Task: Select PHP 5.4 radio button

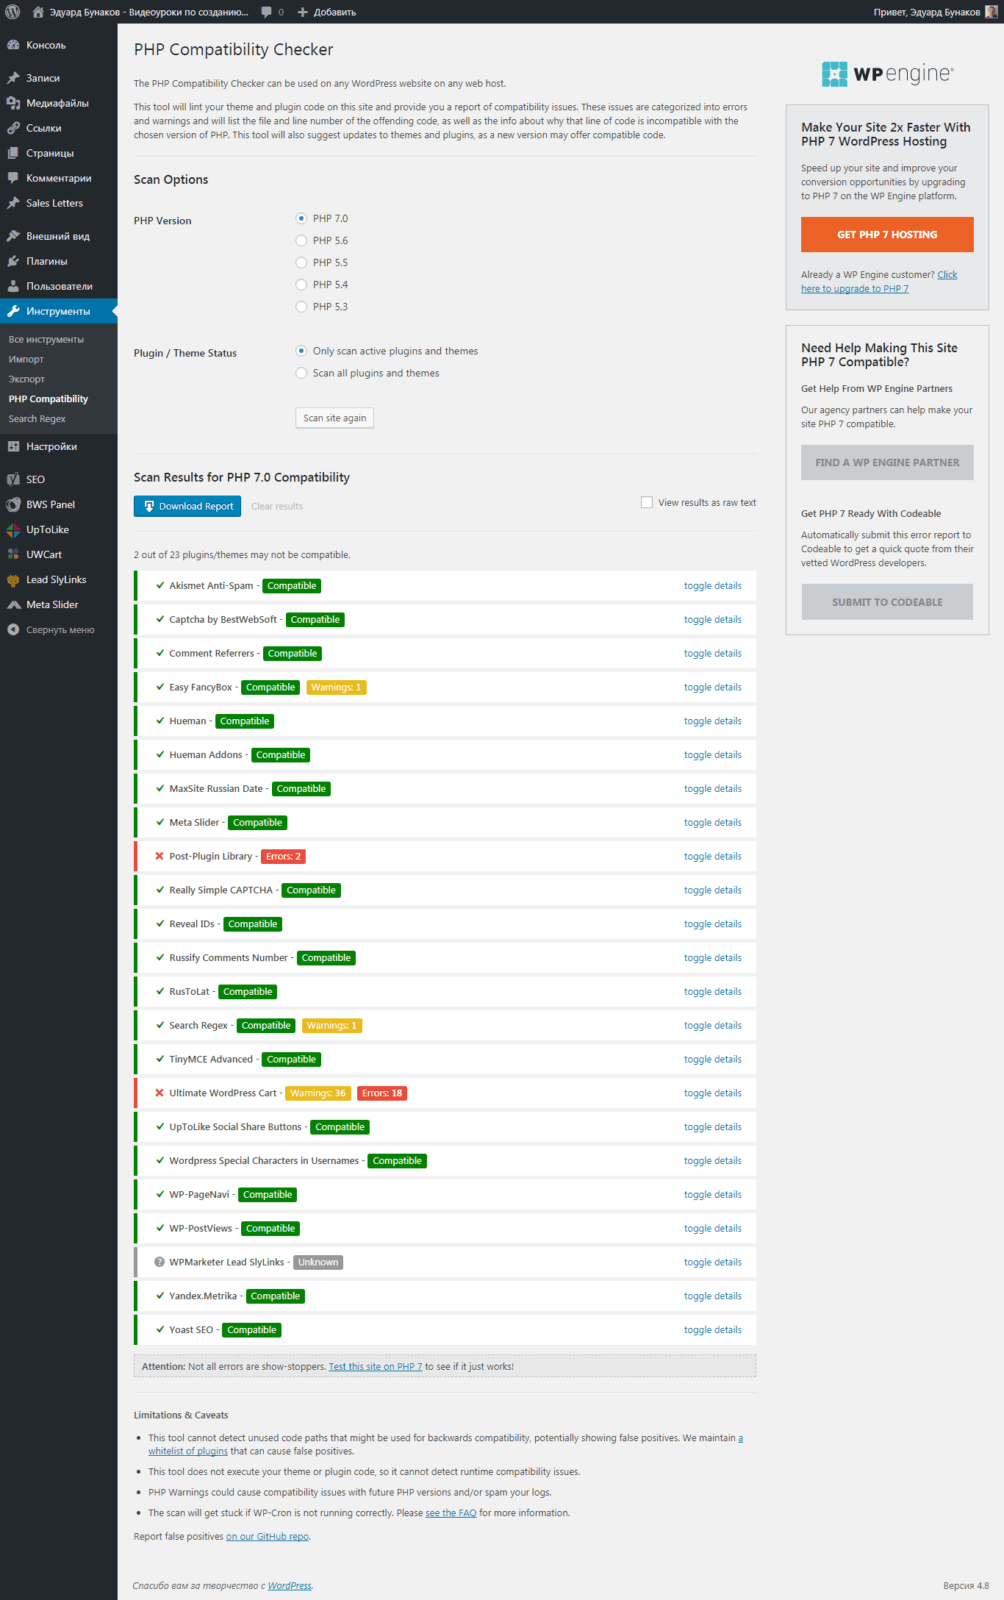Action: point(301,284)
